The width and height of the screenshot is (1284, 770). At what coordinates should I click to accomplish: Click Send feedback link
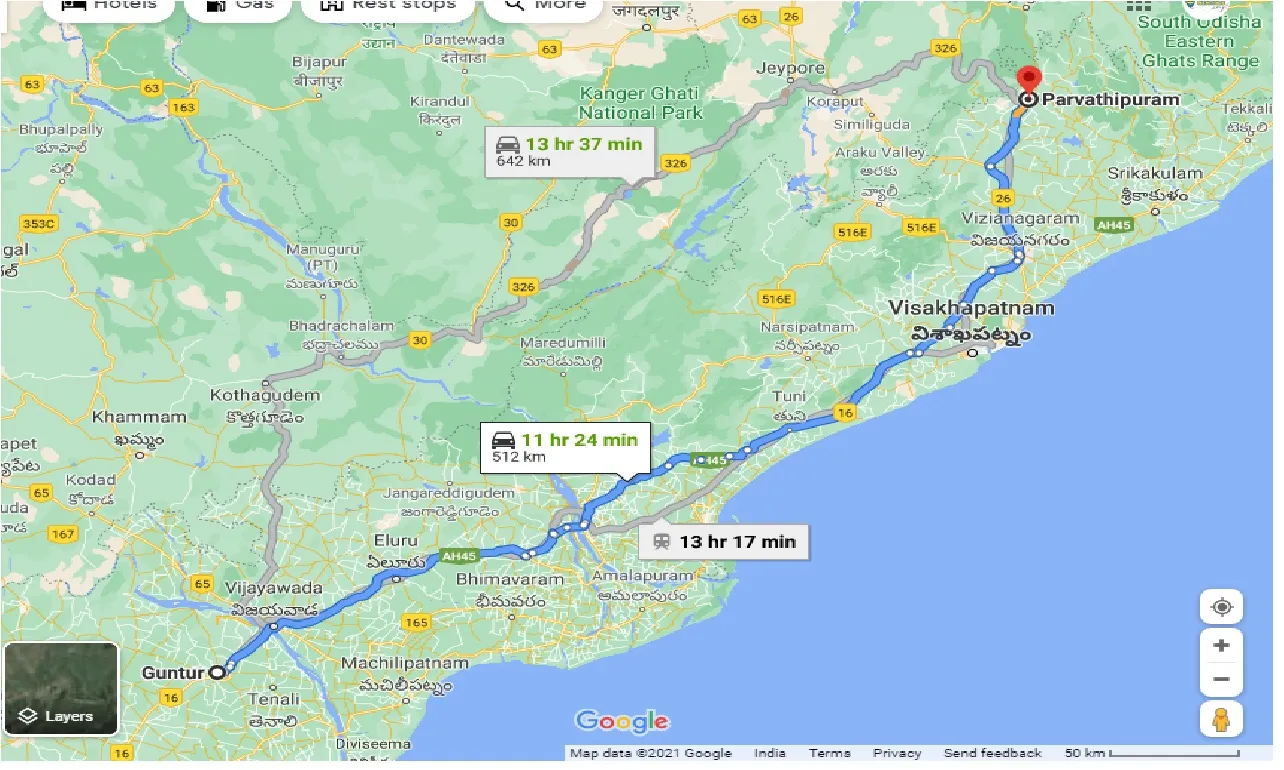[993, 753]
